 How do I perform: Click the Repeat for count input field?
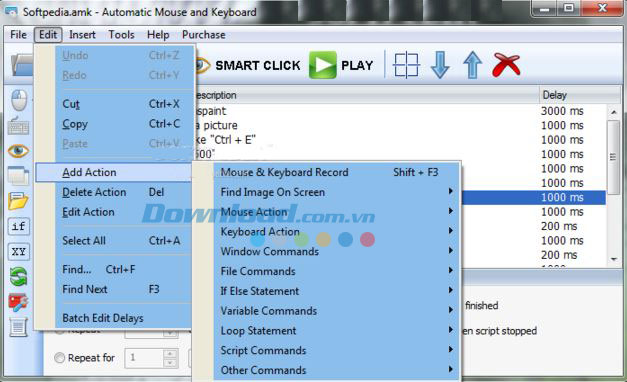point(144,358)
